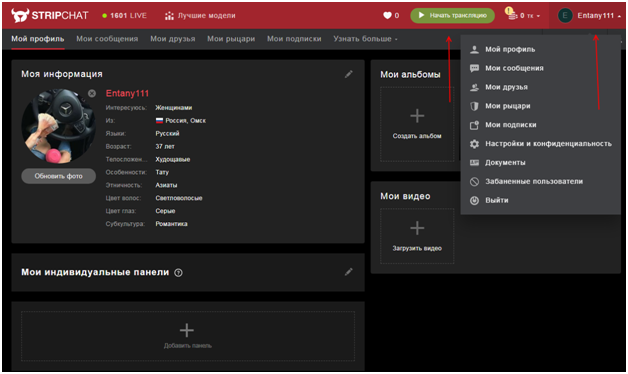Click the Russian flag icon
Screen dimensions: 628x374
pos(159,121)
